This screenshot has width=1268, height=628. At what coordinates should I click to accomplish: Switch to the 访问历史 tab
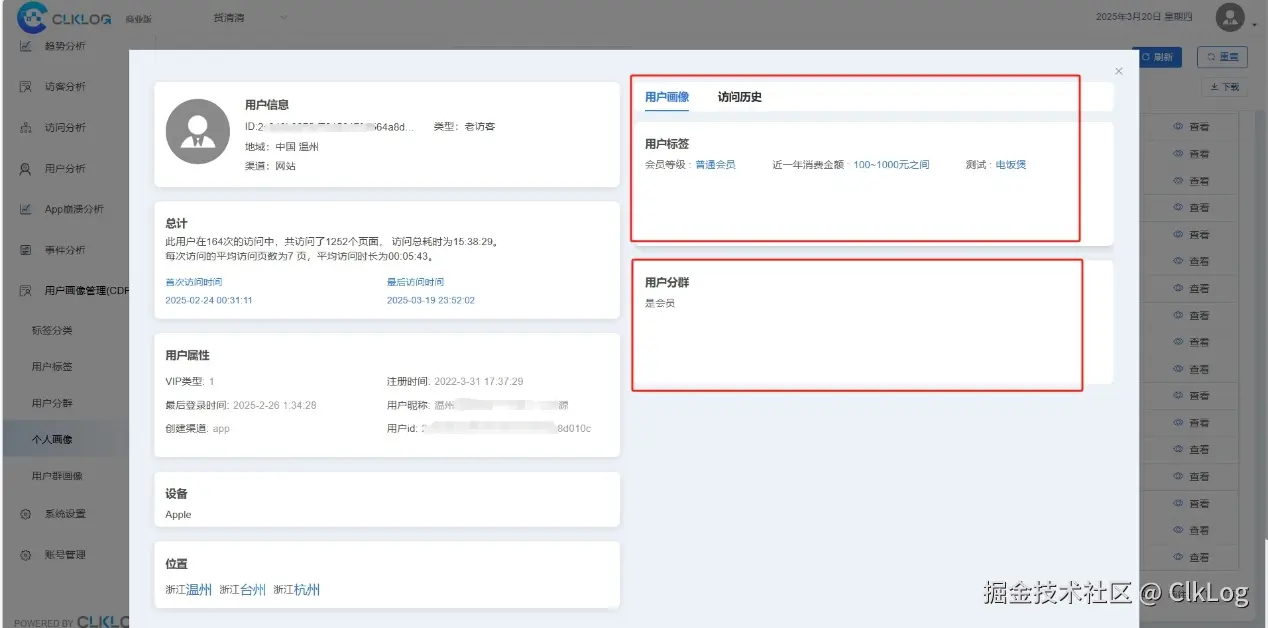740,97
